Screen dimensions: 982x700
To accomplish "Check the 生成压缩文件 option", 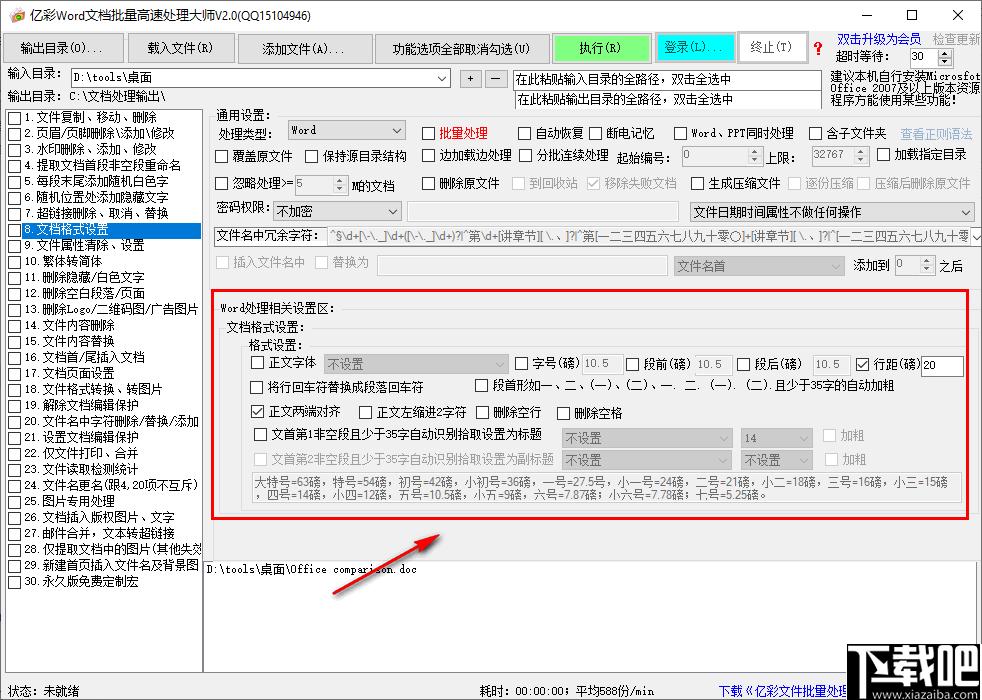I will 697,183.
